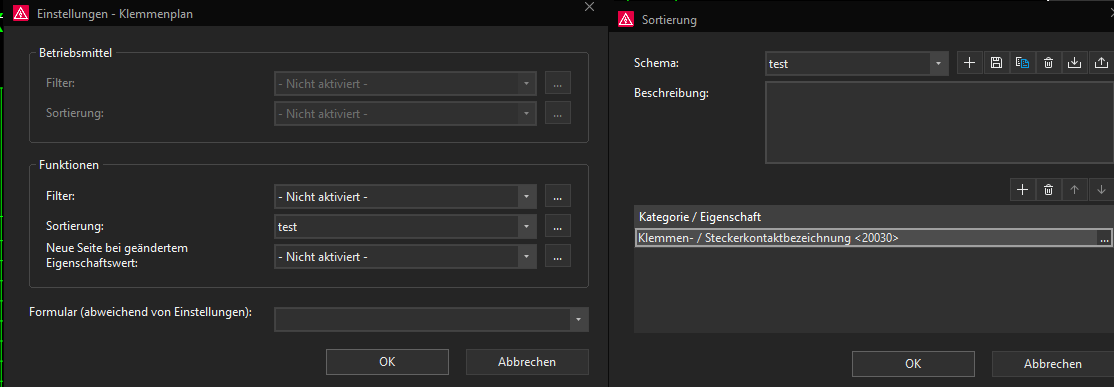Open Betriebsmittel Filter settings with ellipsis

click(x=558, y=83)
